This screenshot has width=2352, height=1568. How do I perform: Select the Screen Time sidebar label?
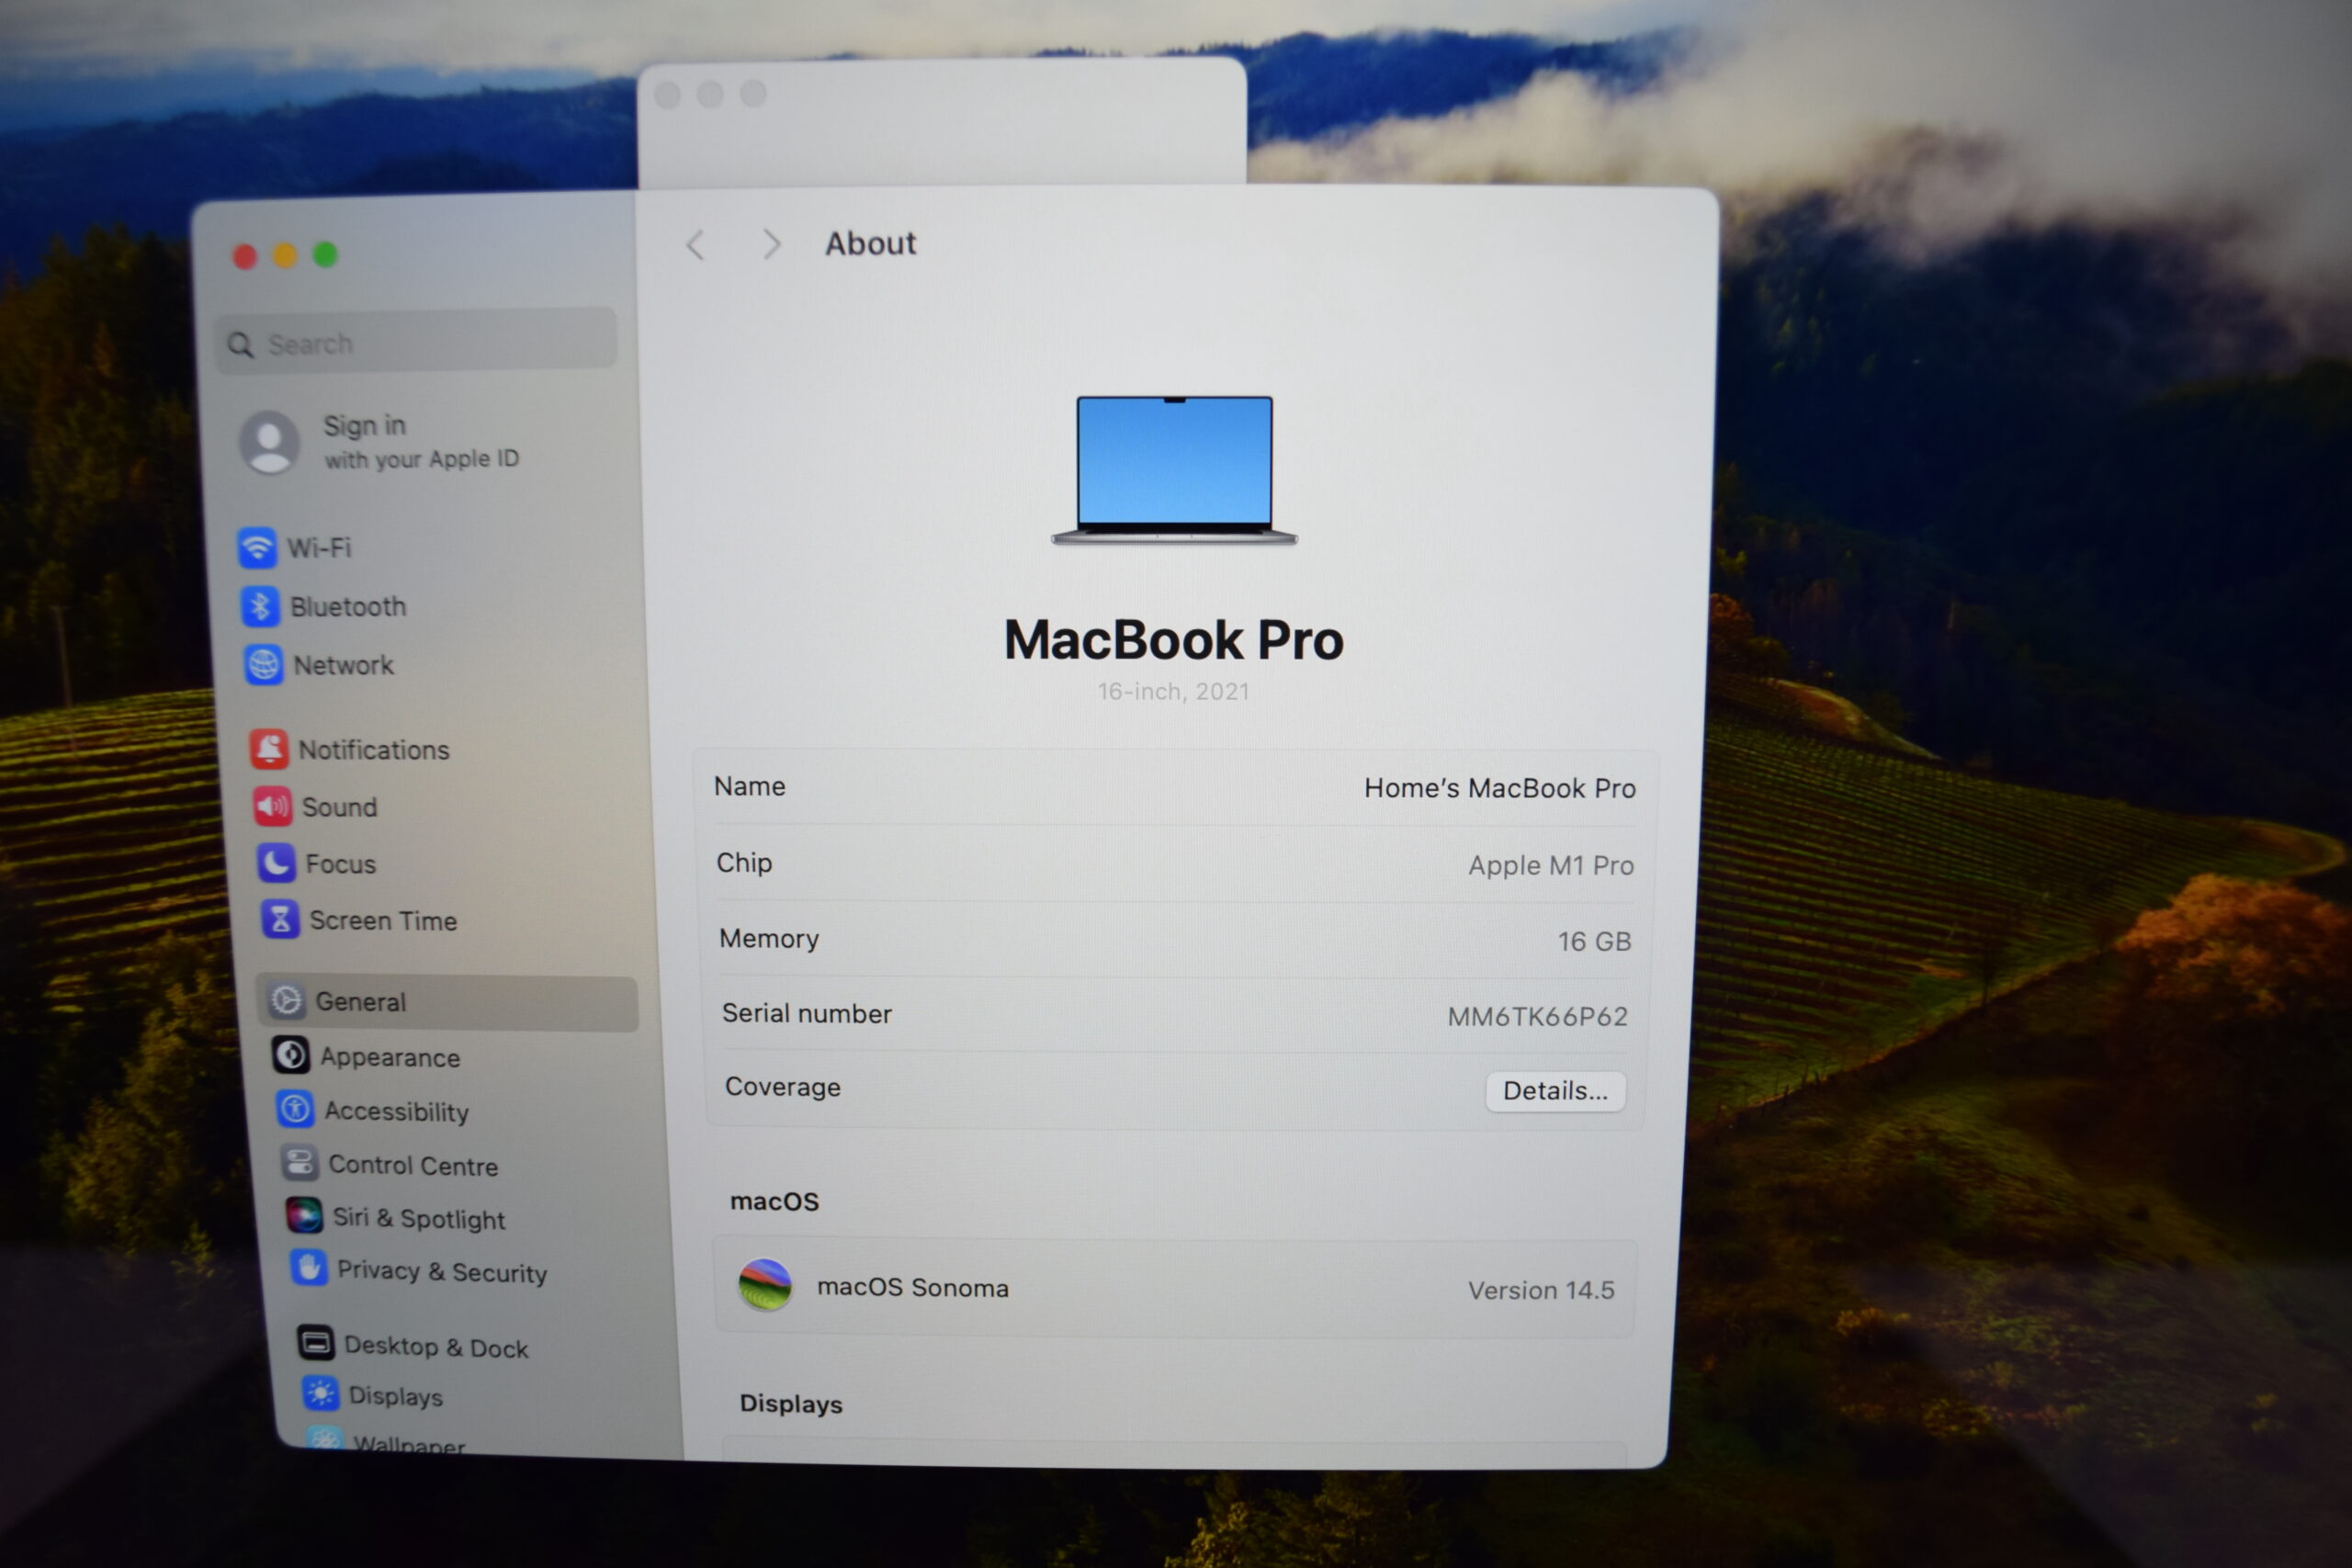pos(383,920)
